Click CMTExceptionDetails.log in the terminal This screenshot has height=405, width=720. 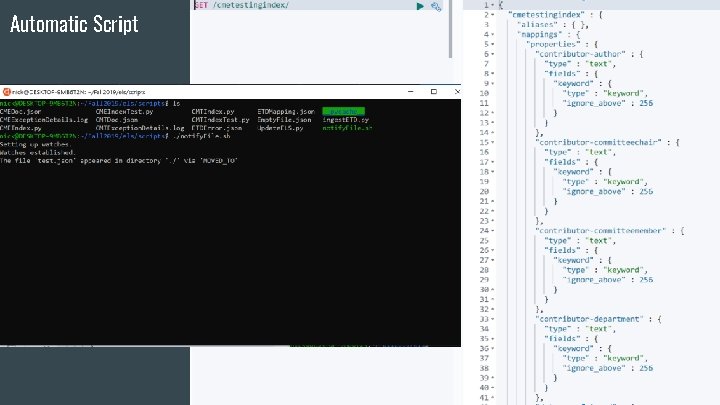tap(140, 128)
